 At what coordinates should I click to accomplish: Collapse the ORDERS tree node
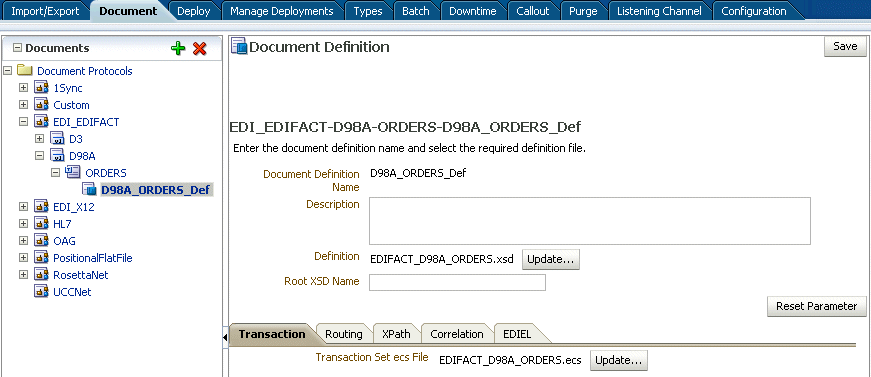pos(55,173)
